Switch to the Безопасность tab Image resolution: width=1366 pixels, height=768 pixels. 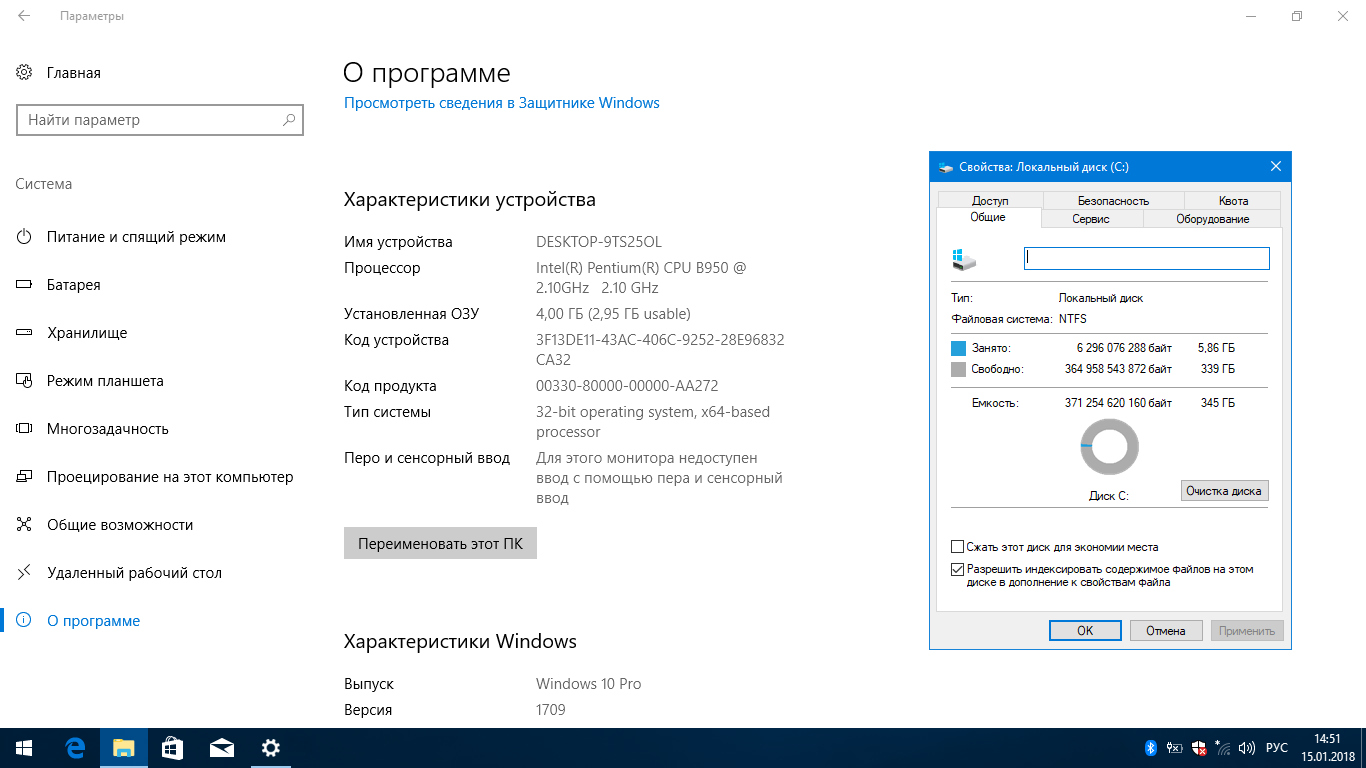[1113, 200]
